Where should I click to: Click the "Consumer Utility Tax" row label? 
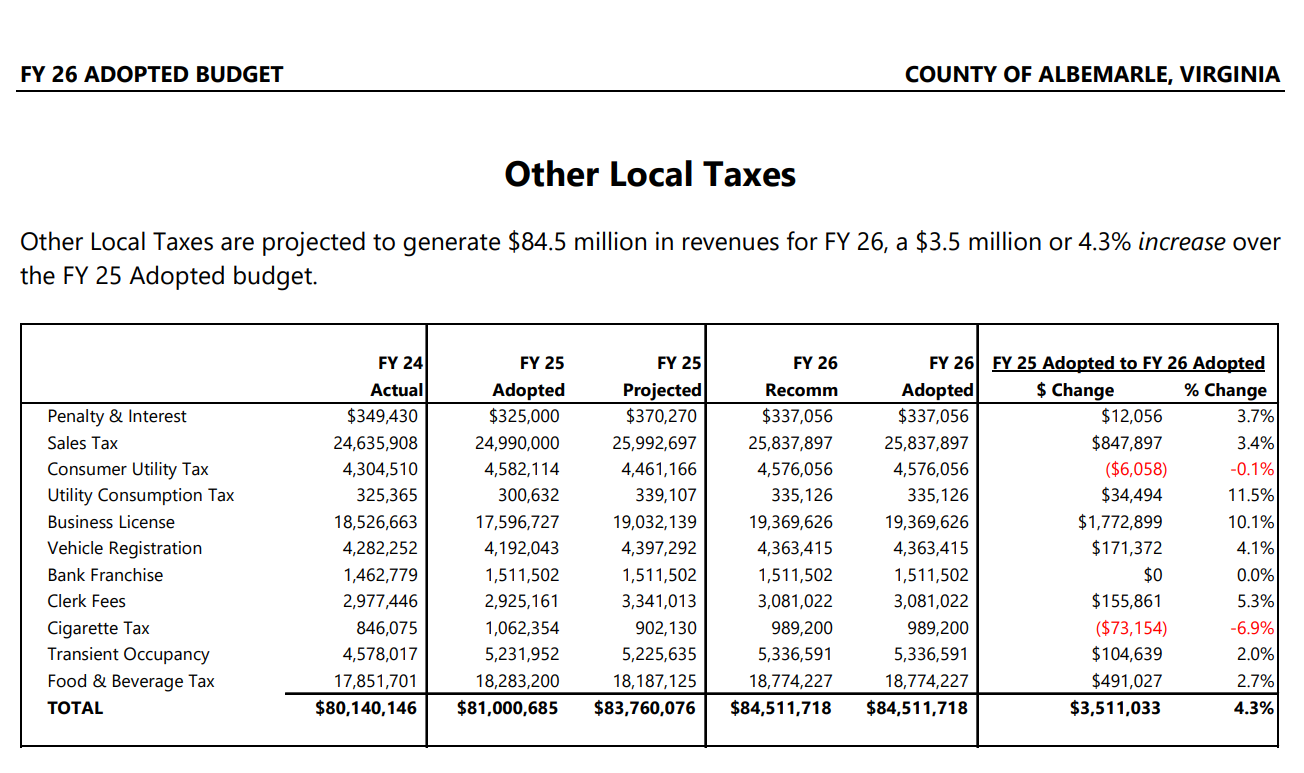[x=128, y=469]
